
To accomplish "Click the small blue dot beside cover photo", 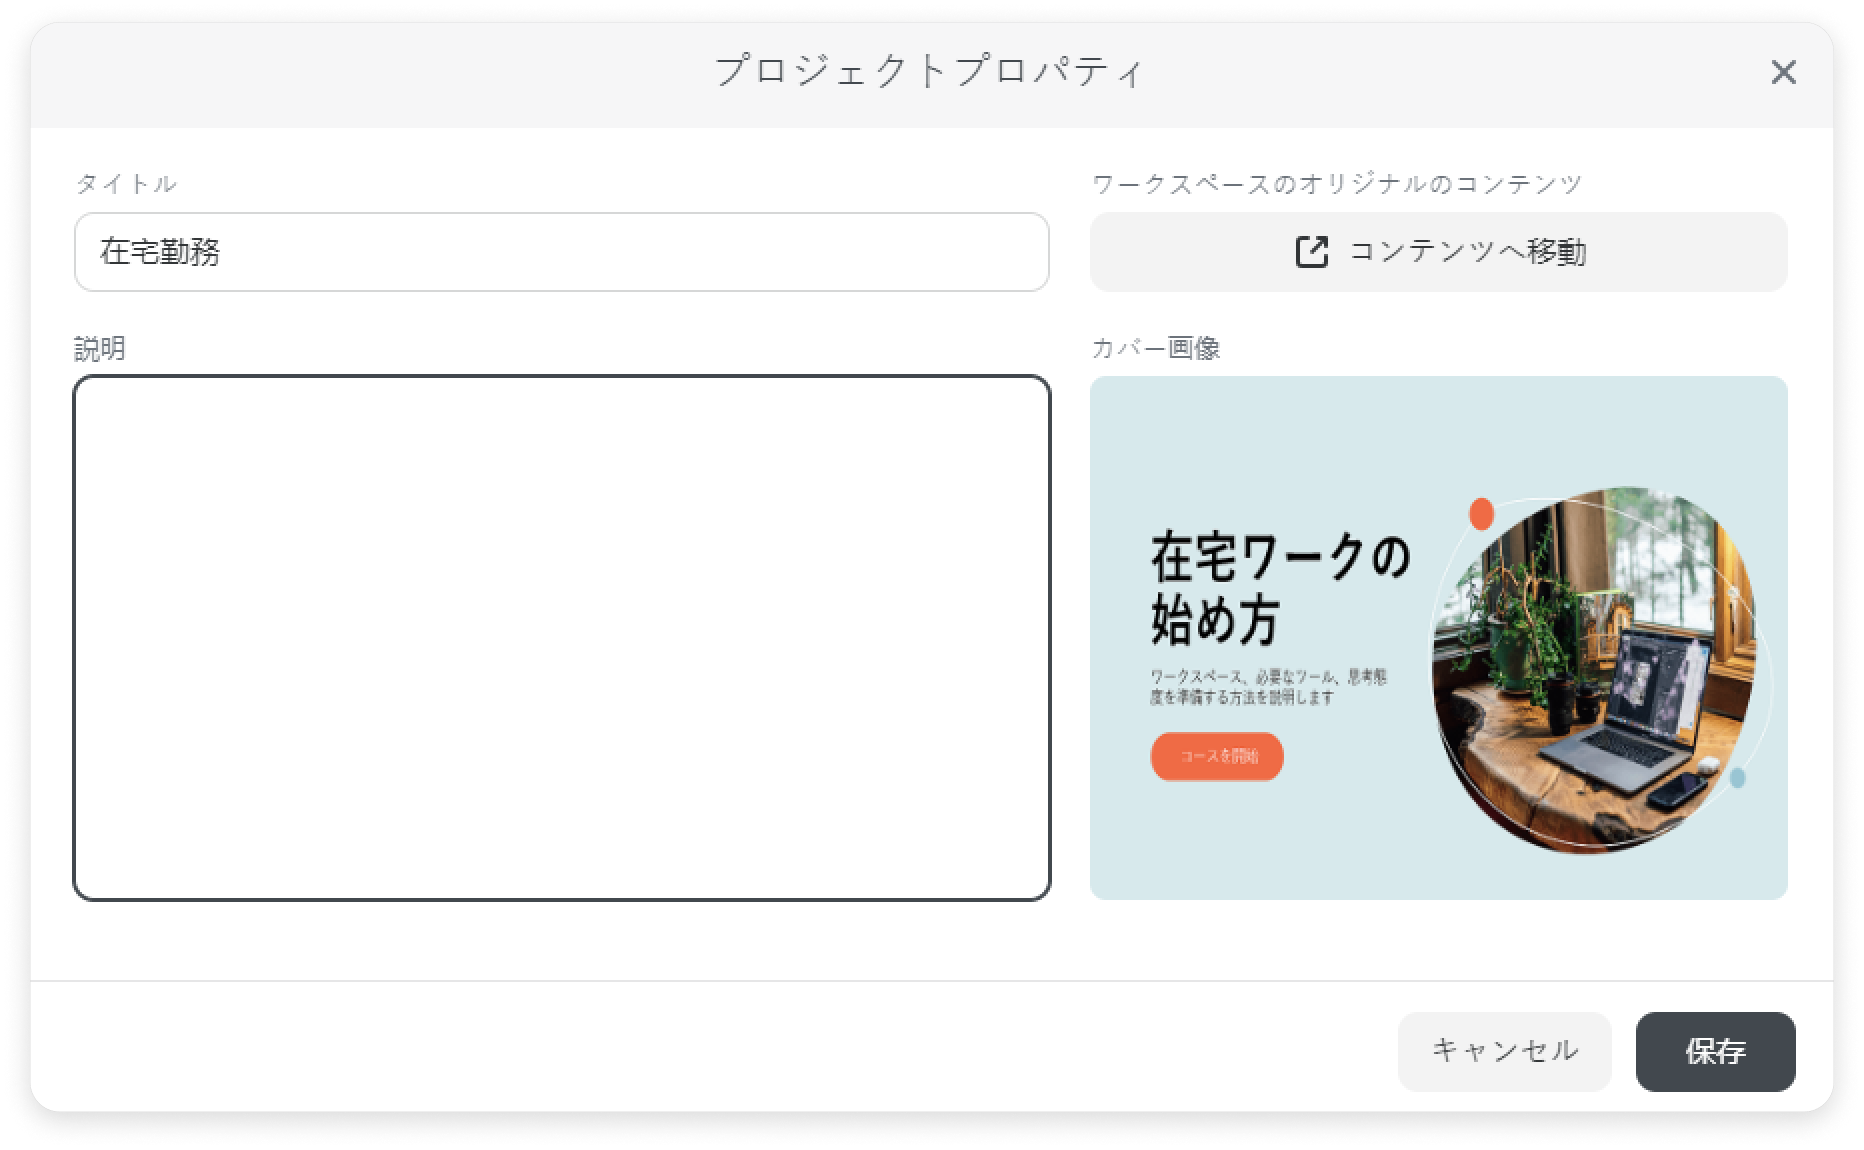I will click(x=1737, y=777).
